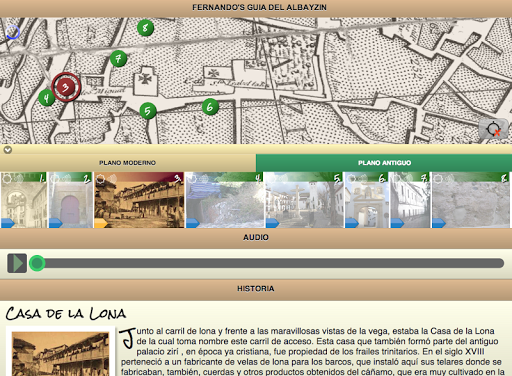Click the green audio progress slider knob
The height and width of the screenshot is (376, 512).
(37, 263)
